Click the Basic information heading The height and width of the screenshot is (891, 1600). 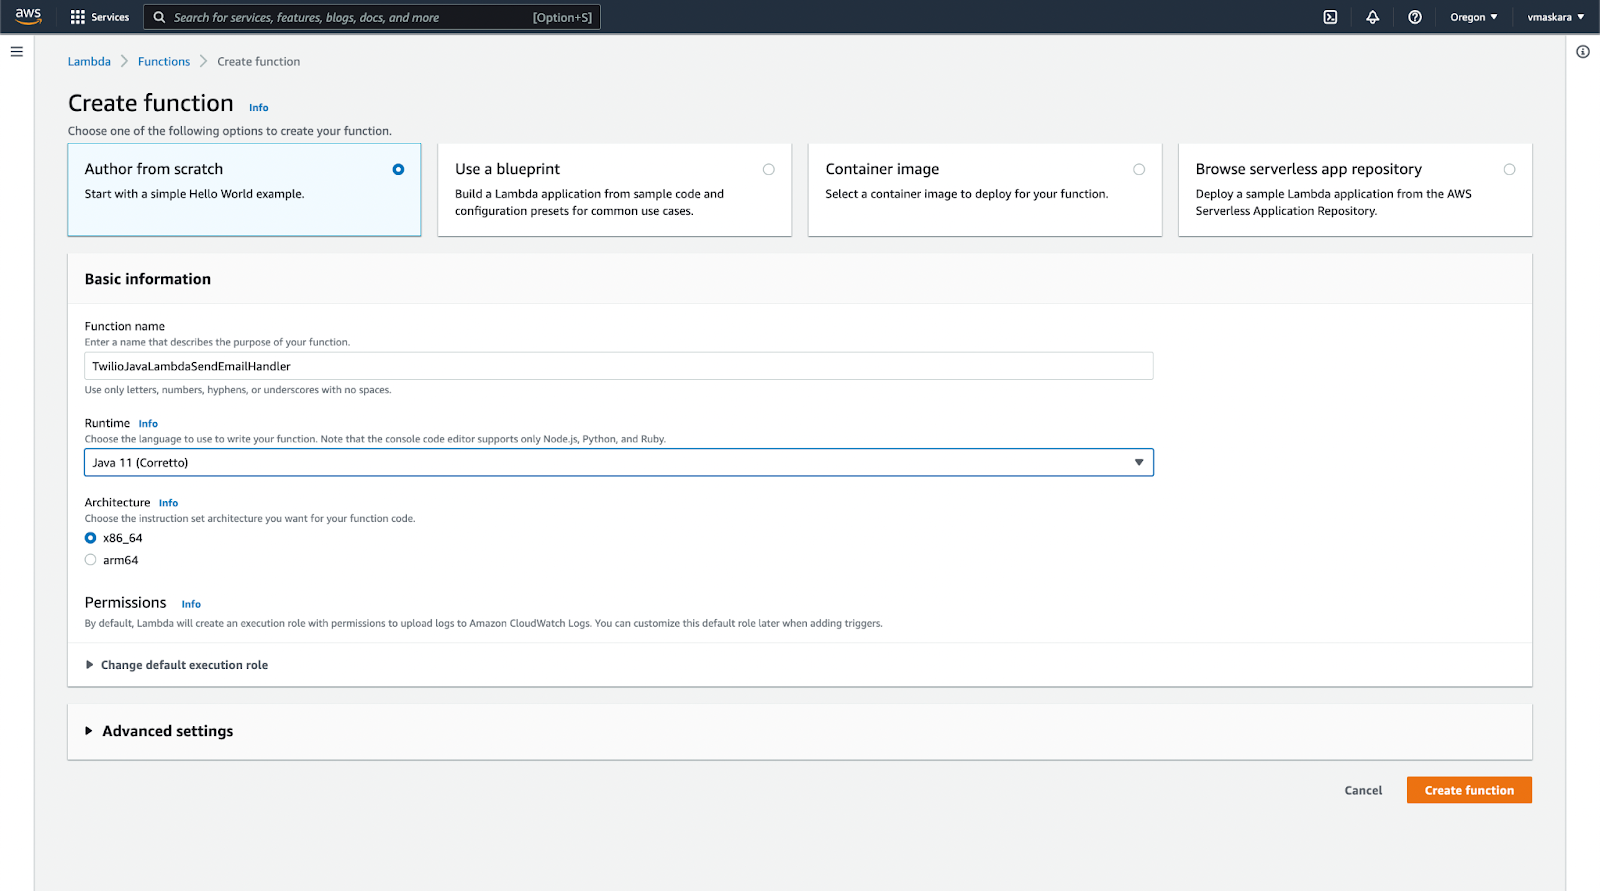(x=148, y=279)
